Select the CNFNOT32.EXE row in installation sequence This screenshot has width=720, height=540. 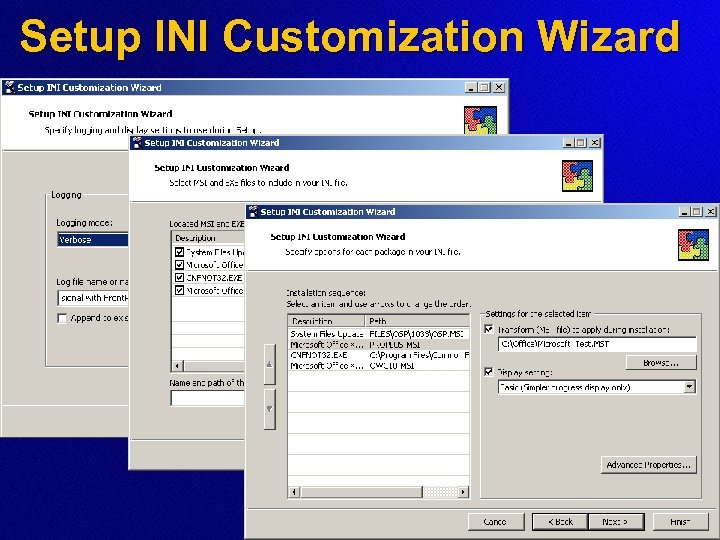click(379, 355)
